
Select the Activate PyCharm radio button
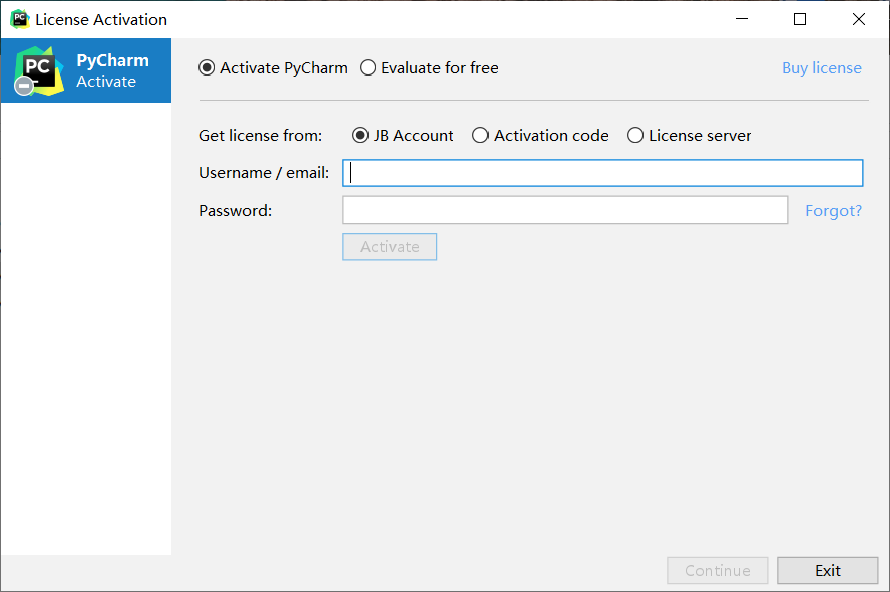tap(207, 68)
